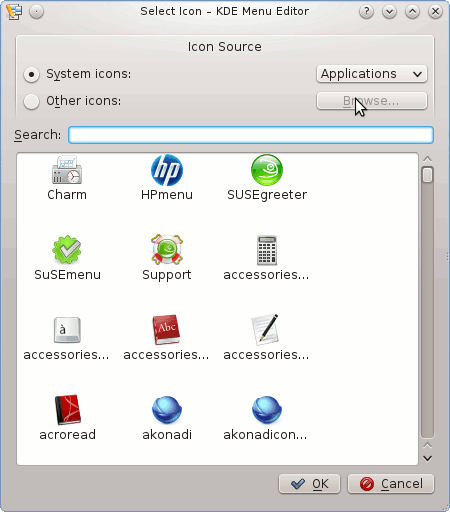Click the scrollbar up arrow at top

(x=427, y=159)
